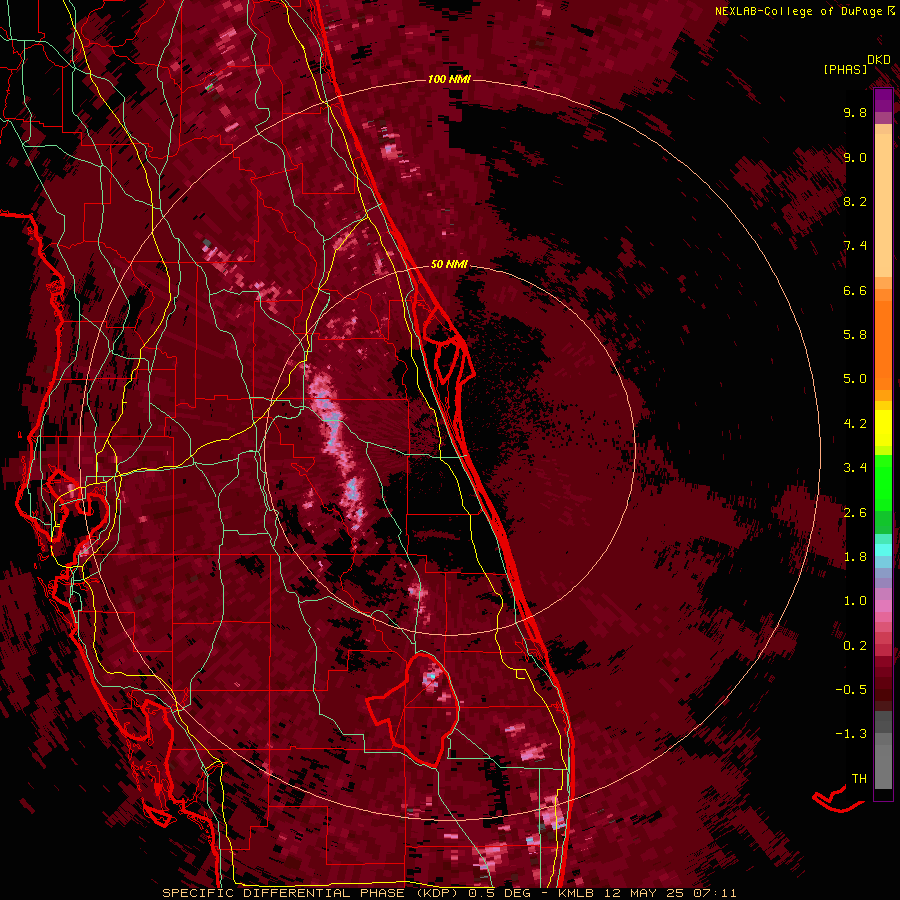Click the cyan band of the color scale
This screenshot has height=900, width=900.
point(883,550)
